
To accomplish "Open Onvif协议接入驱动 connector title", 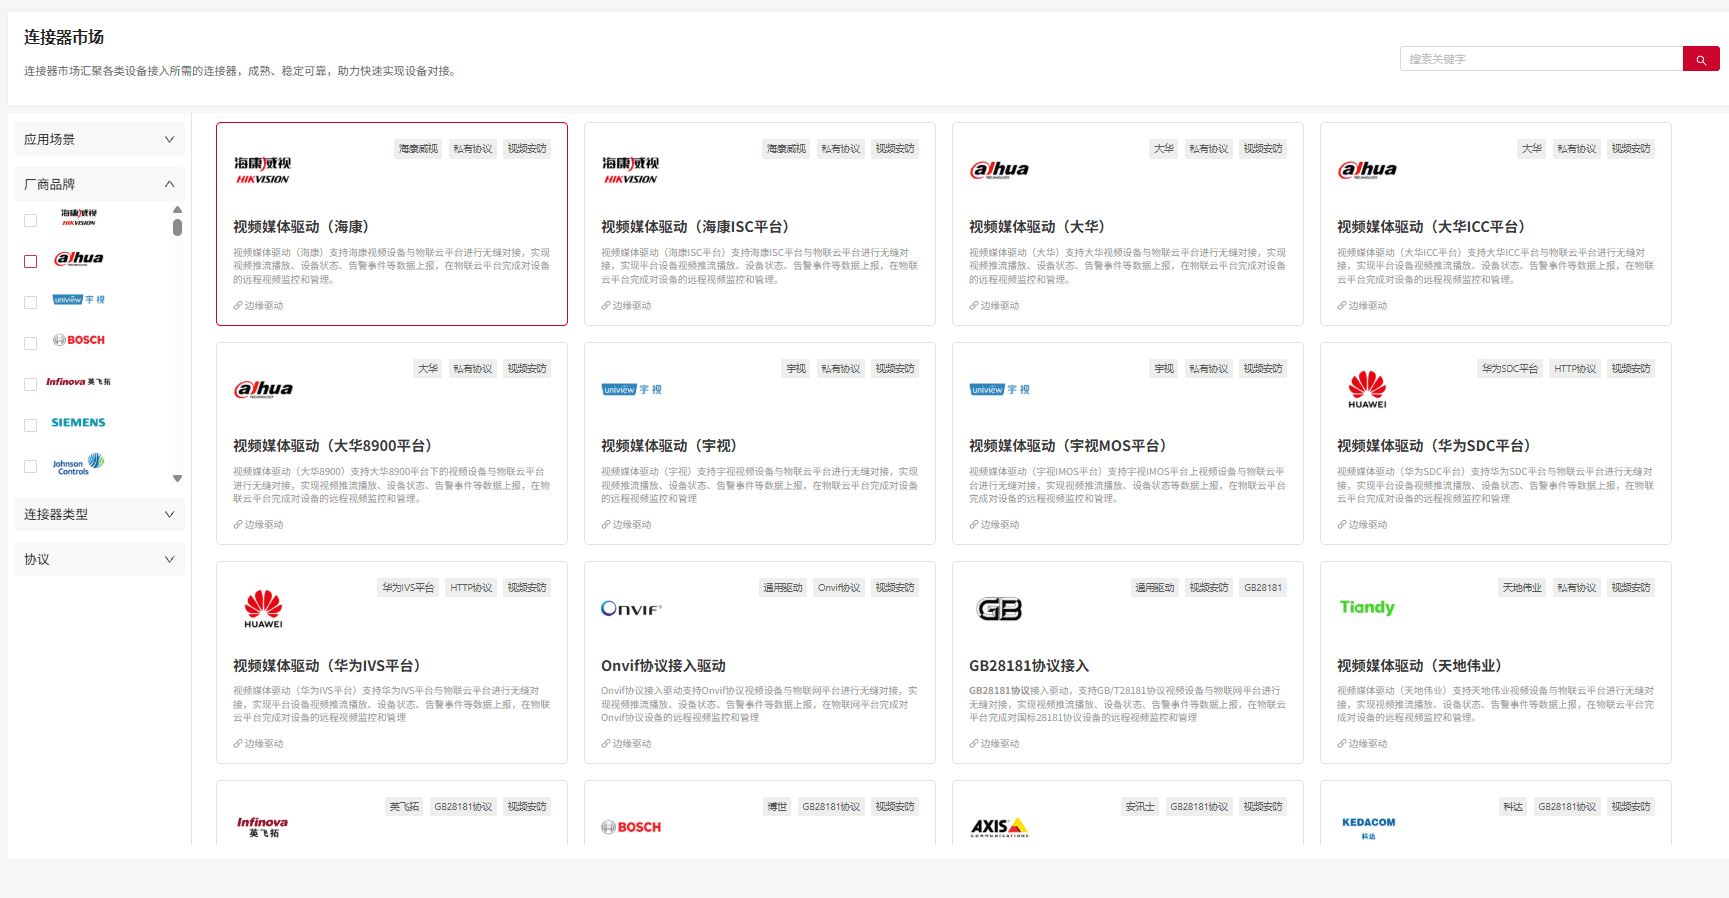I will coord(663,666).
